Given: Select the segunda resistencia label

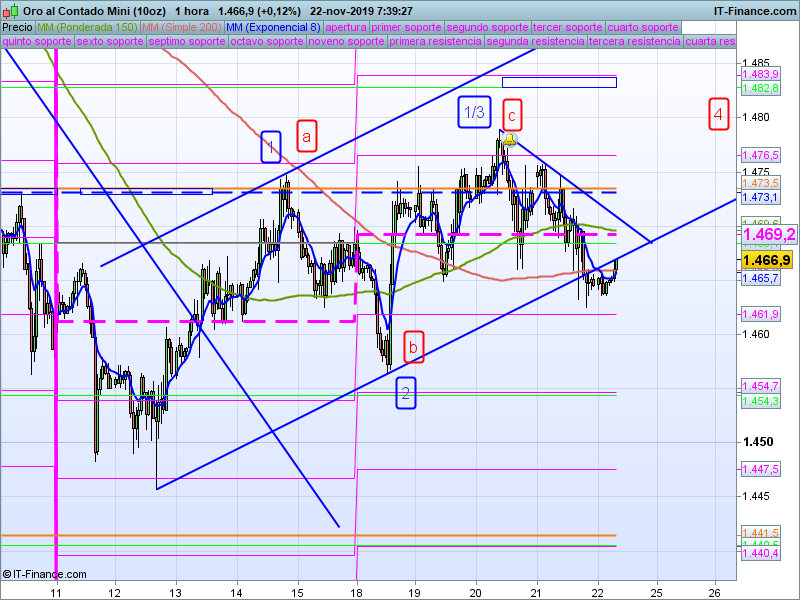Looking at the screenshot, I should (535, 41).
